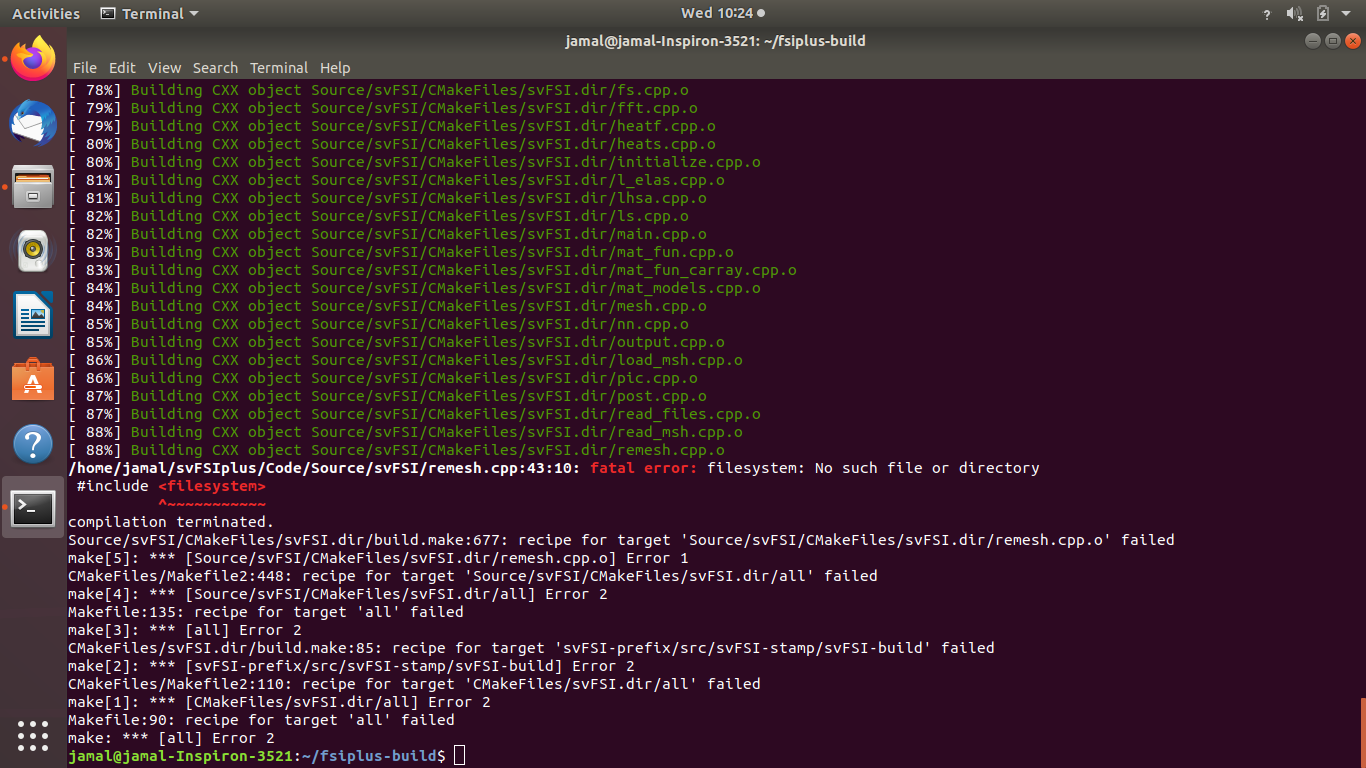
Task: Maximize the terminal window
Action: click(1333, 41)
